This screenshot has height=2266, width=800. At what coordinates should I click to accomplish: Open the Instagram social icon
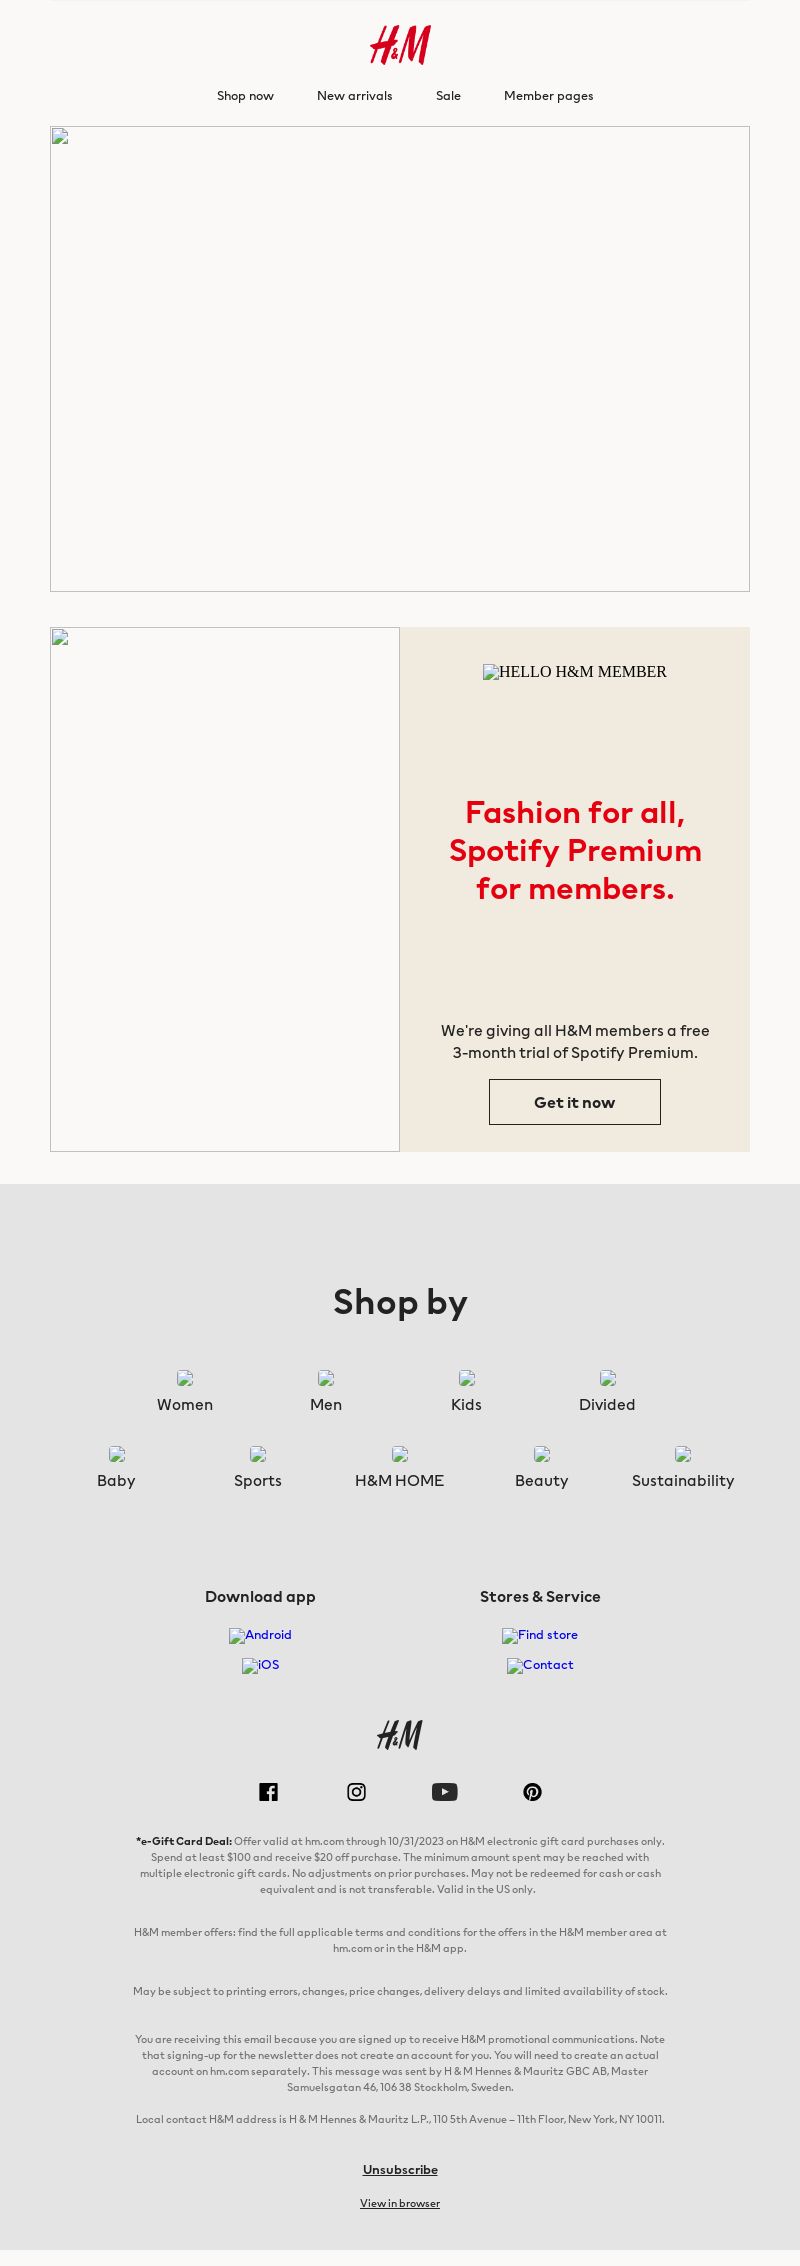[x=356, y=1792]
